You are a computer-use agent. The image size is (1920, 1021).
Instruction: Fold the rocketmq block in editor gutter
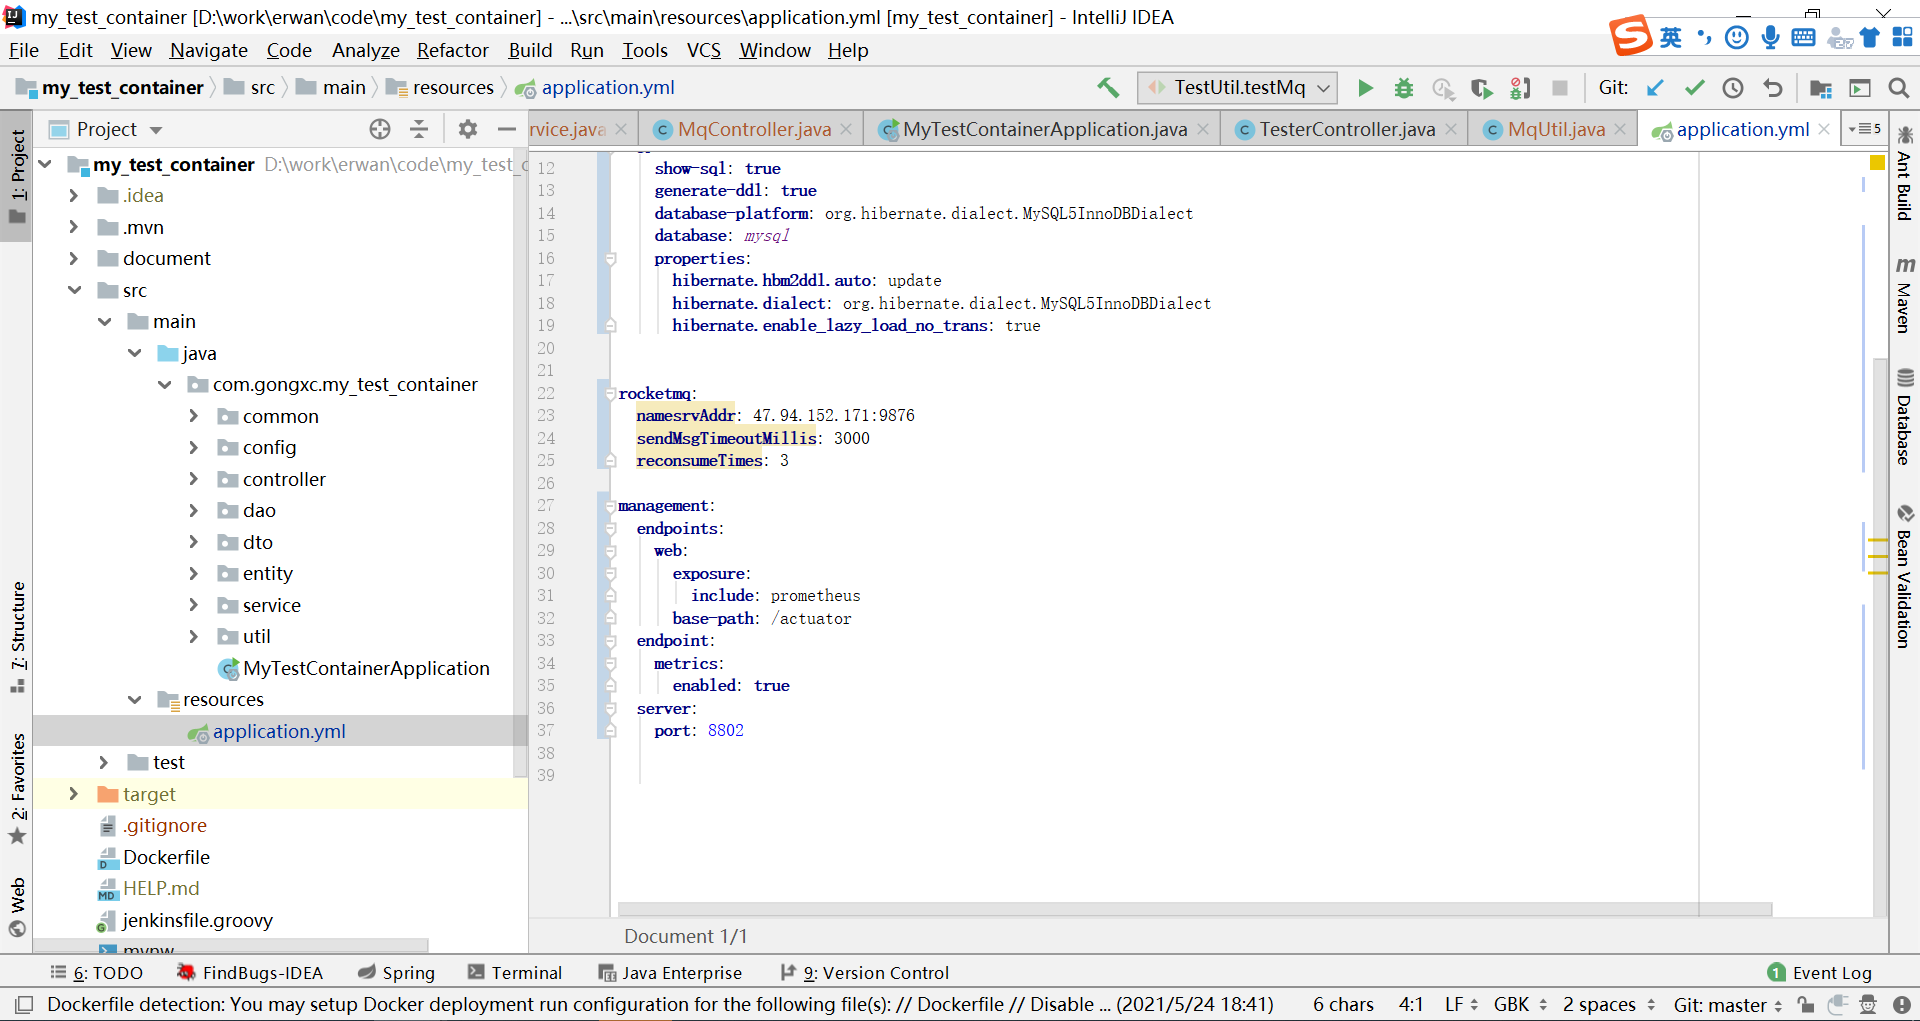coord(609,393)
